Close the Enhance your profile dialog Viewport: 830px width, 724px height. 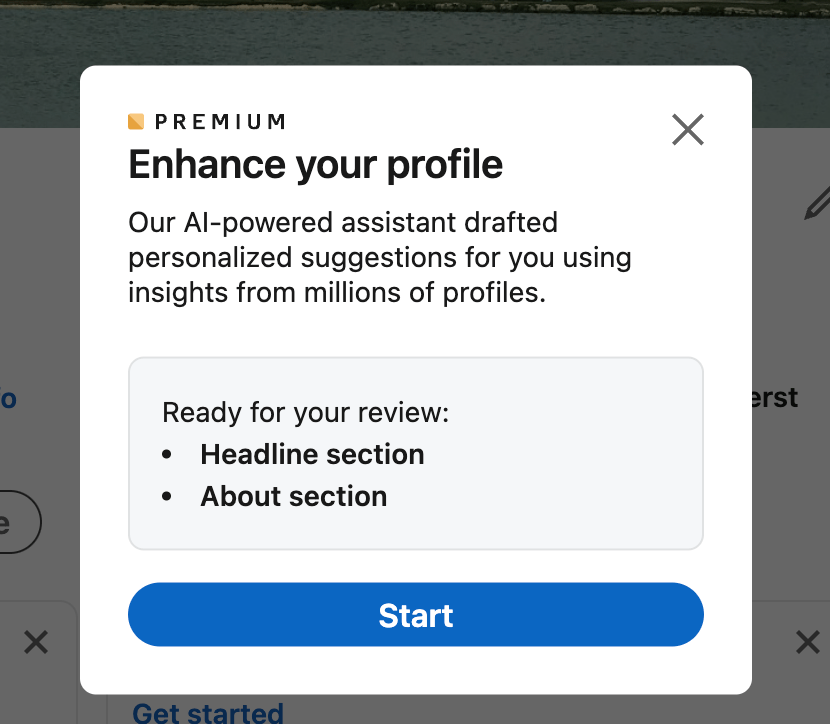[688, 129]
